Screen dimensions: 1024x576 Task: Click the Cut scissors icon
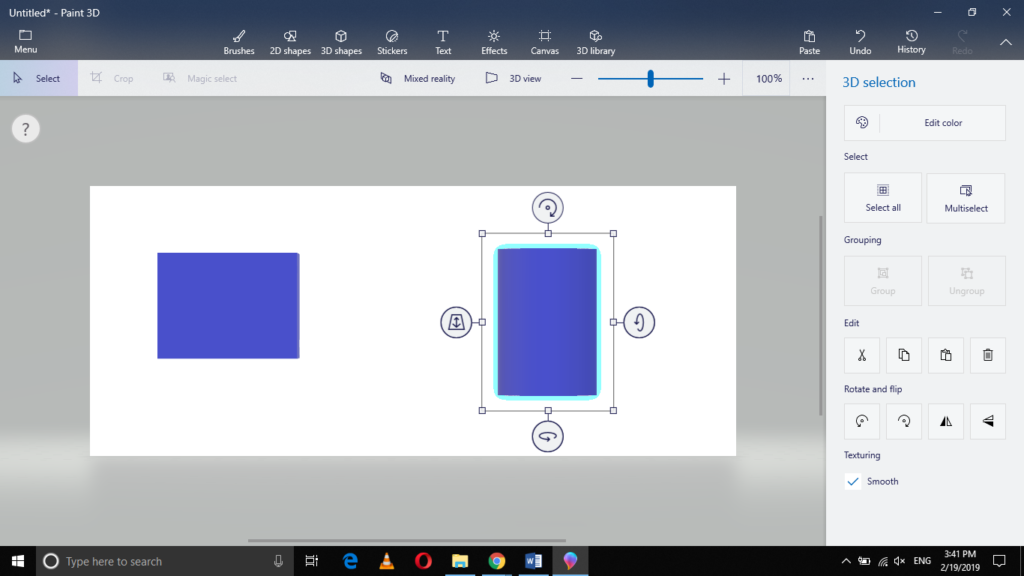tap(861, 355)
